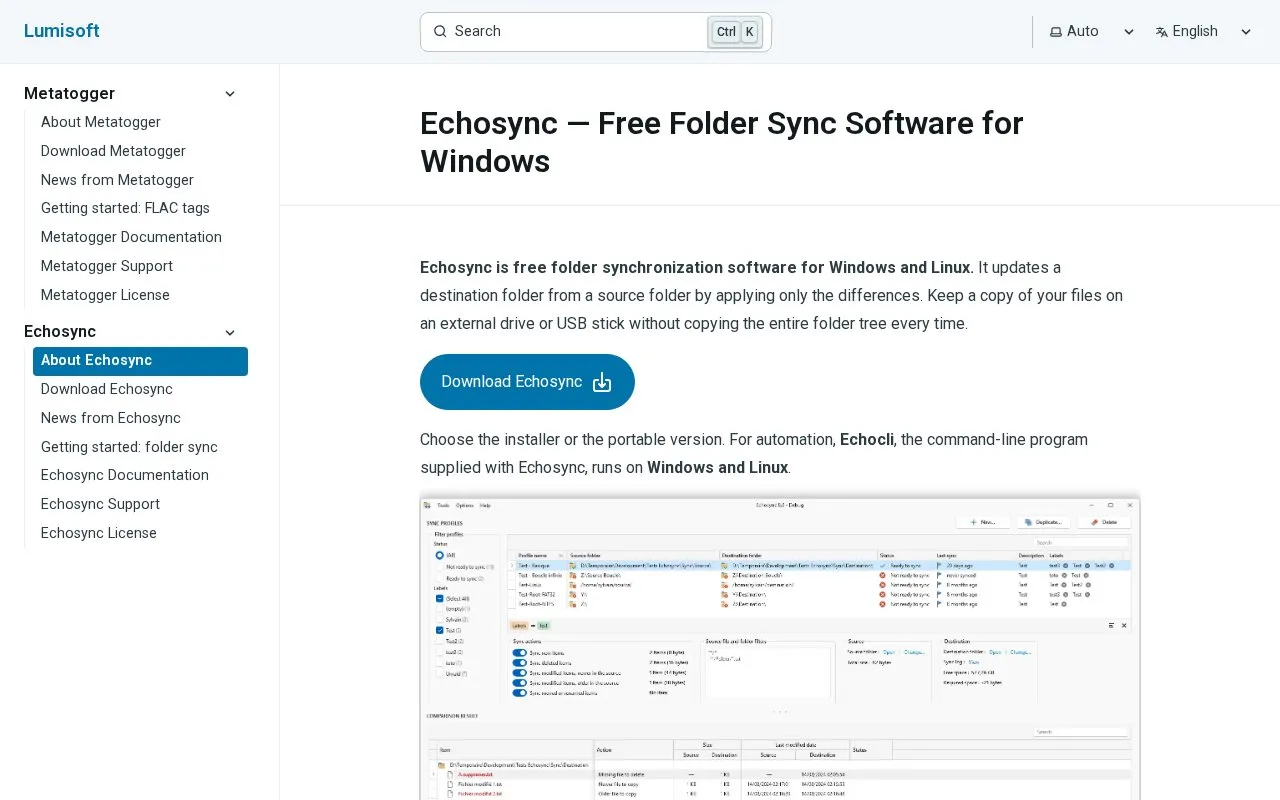Focus the Search field
Screen dimensions: 1280x800
(x=595, y=32)
